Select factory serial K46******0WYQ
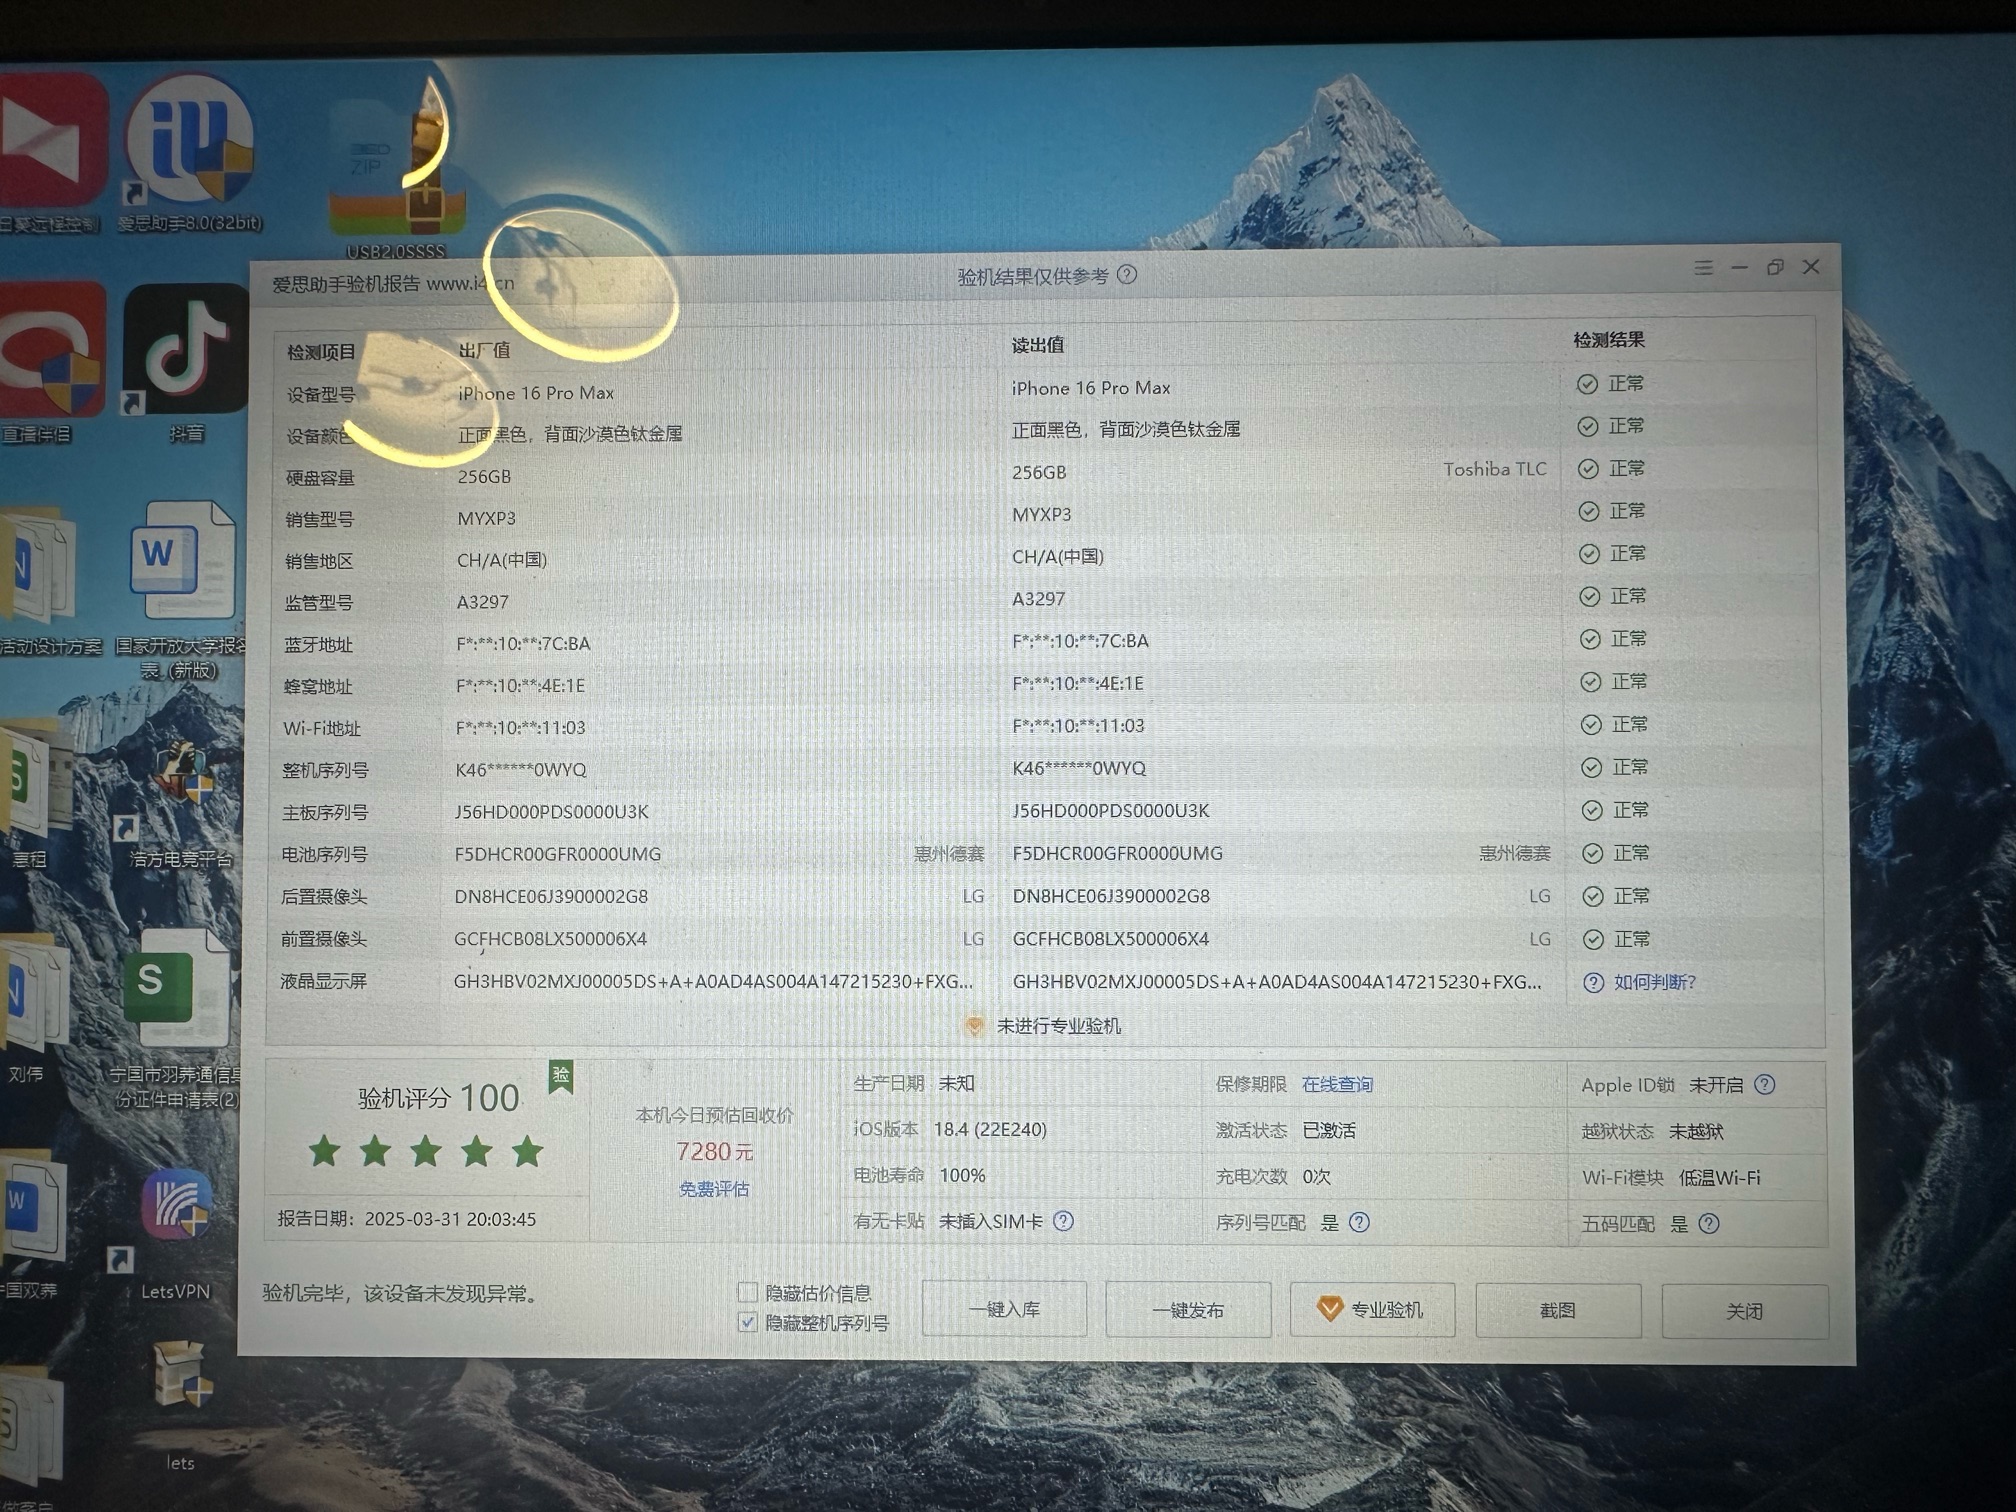This screenshot has width=2016, height=1512. click(x=521, y=770)
